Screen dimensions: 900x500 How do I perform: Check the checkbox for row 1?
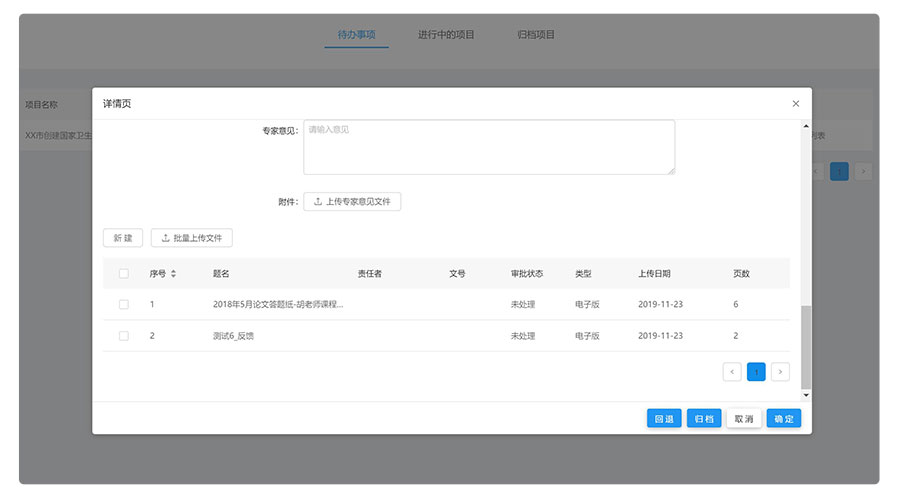click(123, 304)
